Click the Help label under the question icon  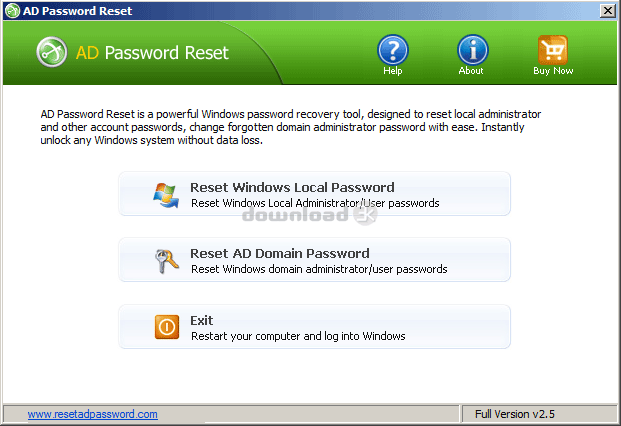392,71
